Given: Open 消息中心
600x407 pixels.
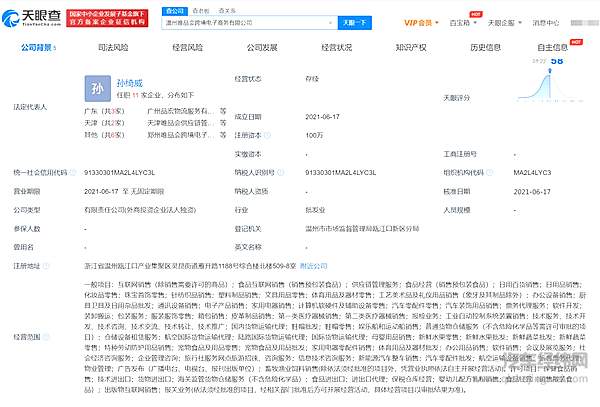Looking at the screenshot, I should click(546, 23).
